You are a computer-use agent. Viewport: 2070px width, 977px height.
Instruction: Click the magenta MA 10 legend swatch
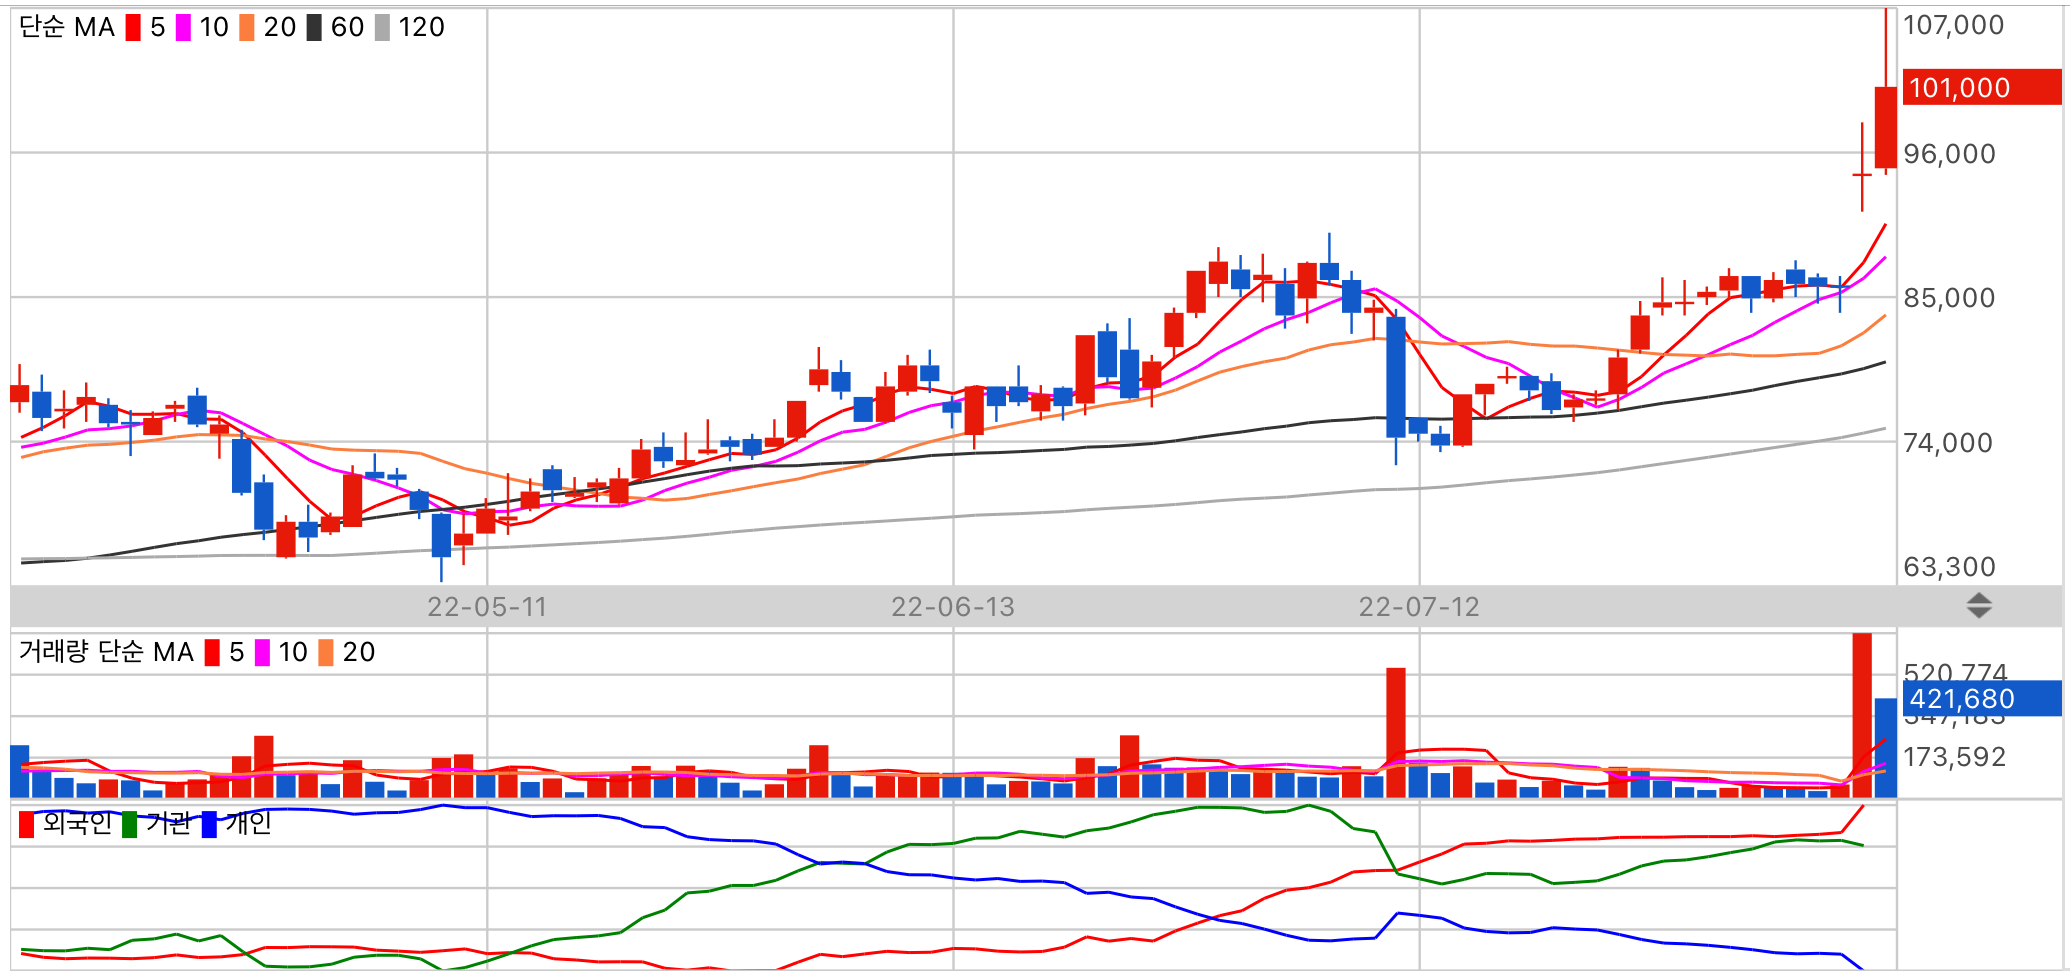(183, 28)
